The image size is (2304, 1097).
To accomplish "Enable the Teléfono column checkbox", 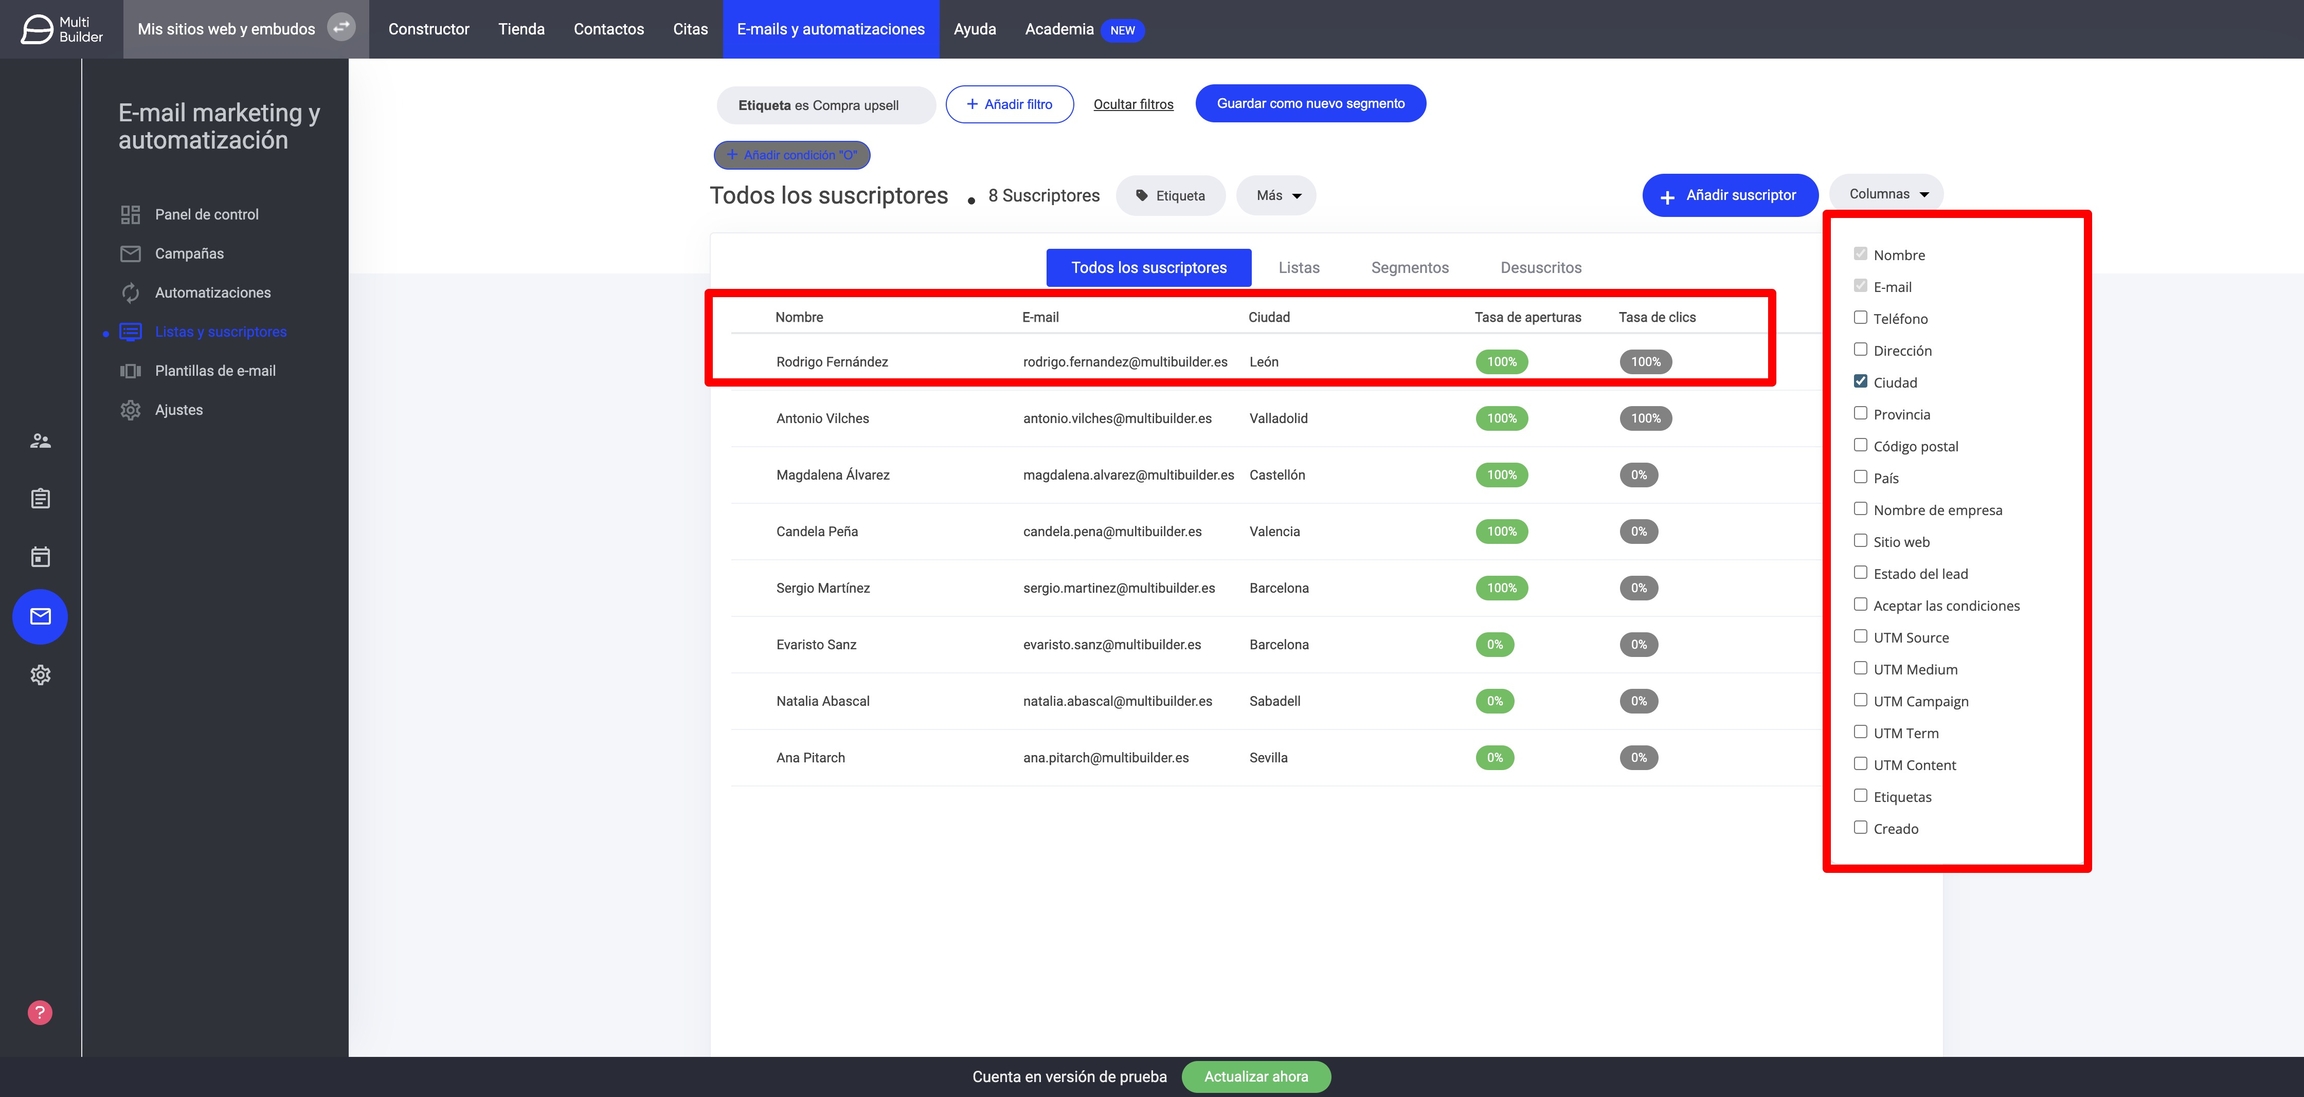I will tap(1860, 318).
